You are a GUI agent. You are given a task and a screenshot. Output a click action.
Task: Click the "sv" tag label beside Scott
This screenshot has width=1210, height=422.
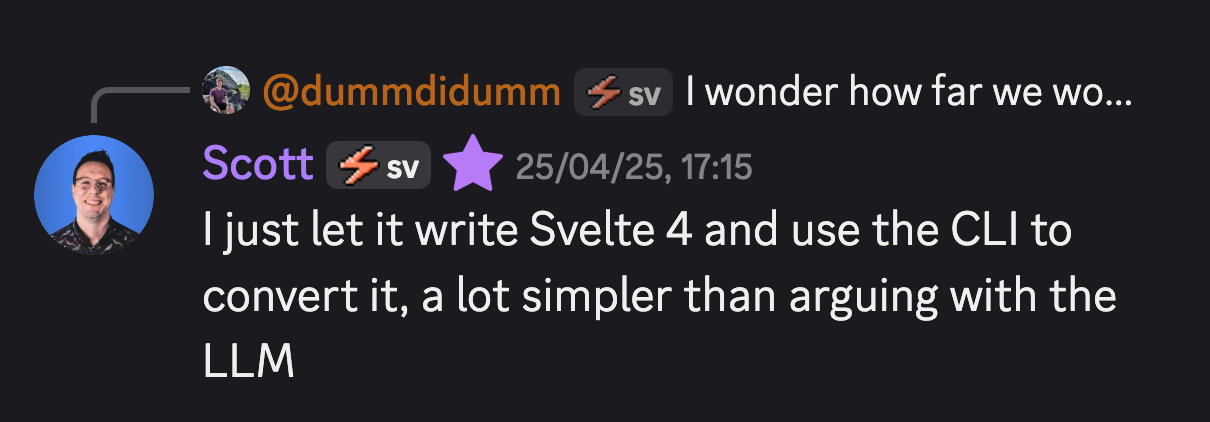click(x=402, y=167)
